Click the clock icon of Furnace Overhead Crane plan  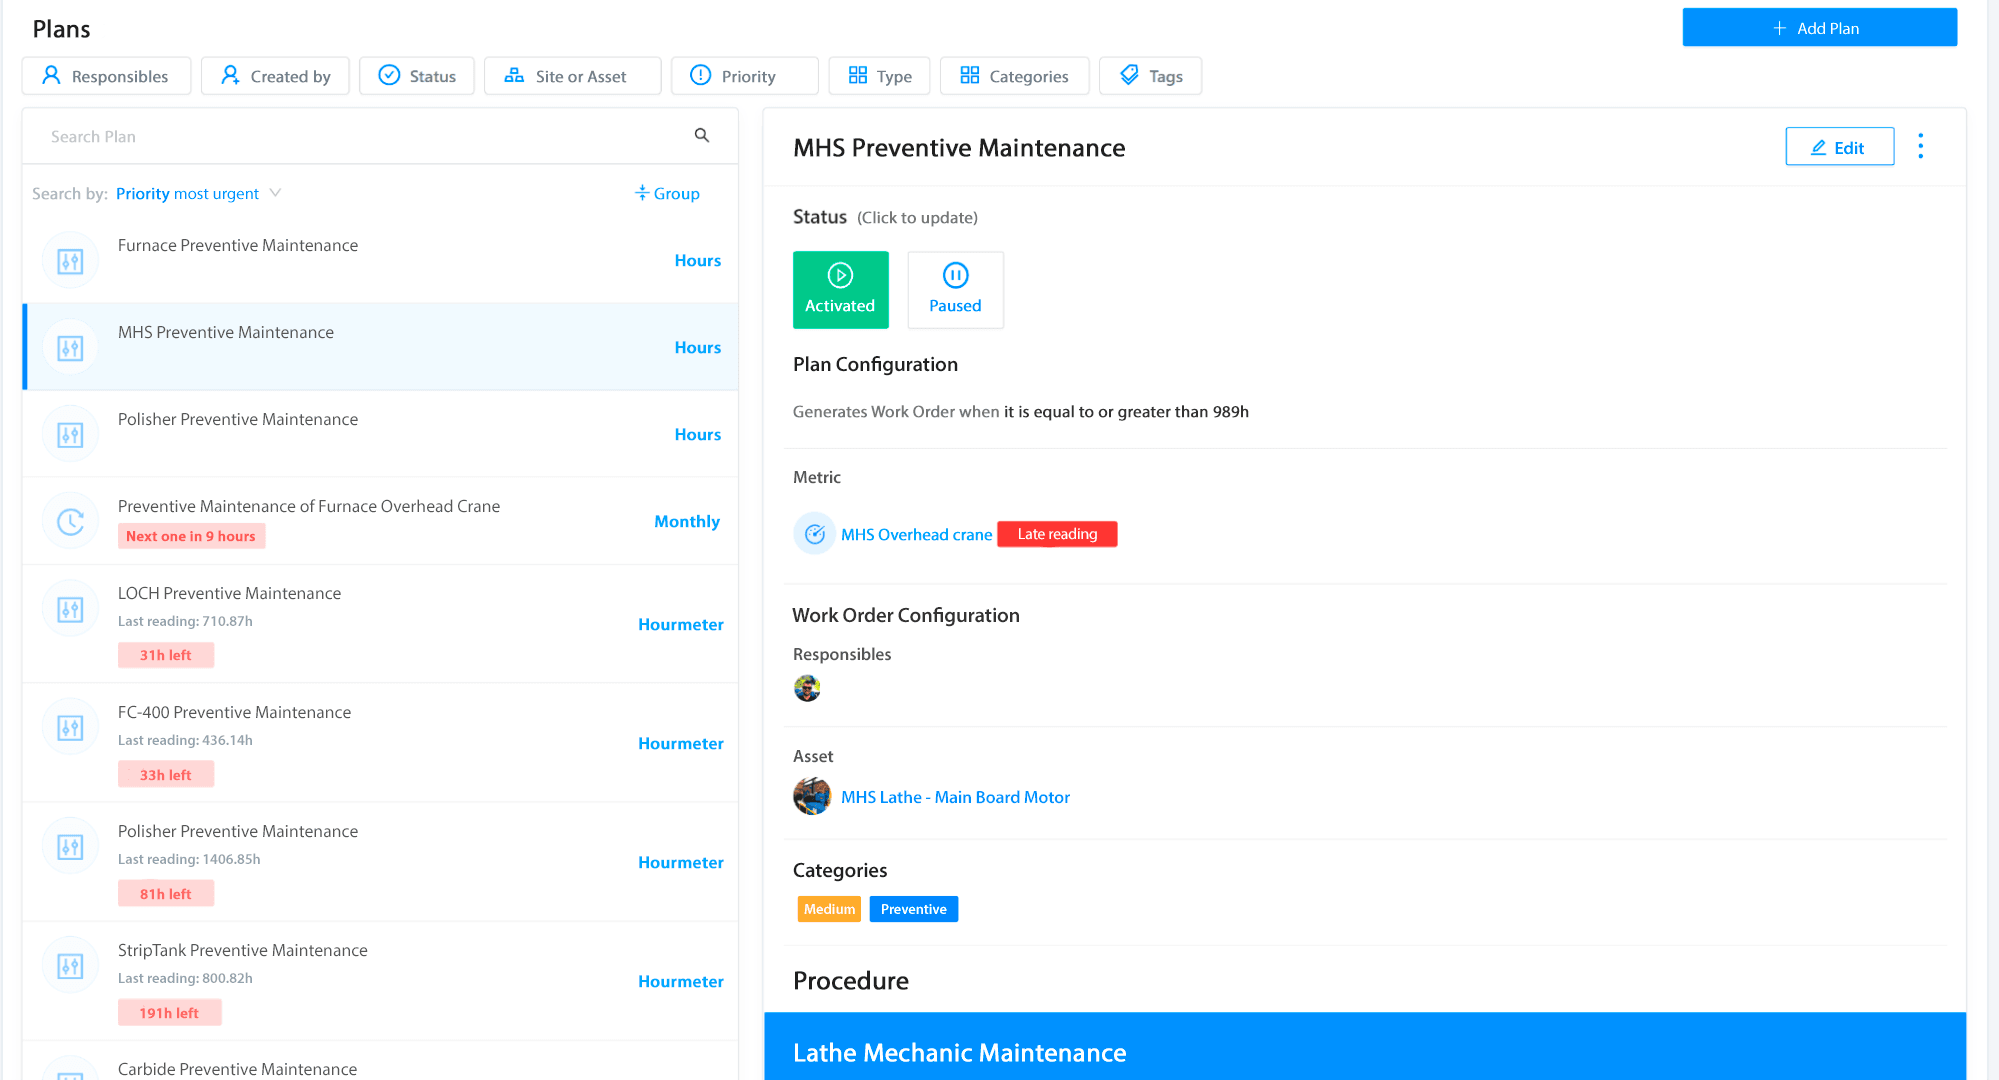(70, 521)
